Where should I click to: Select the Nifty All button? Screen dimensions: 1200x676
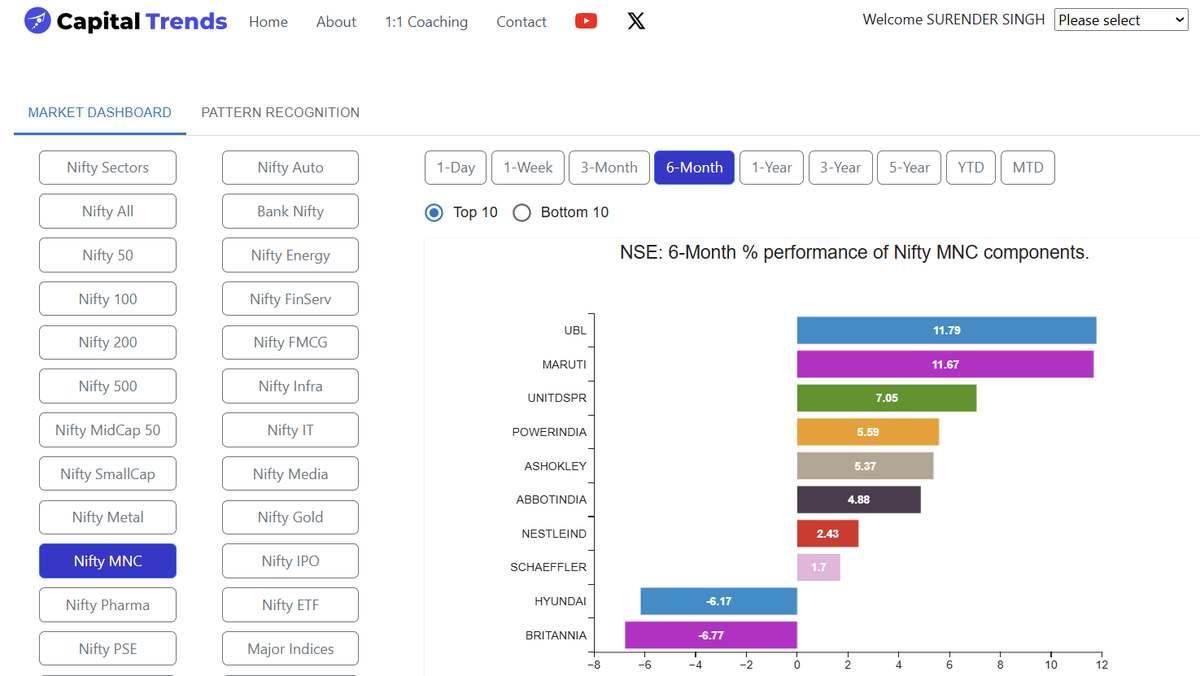108,211
